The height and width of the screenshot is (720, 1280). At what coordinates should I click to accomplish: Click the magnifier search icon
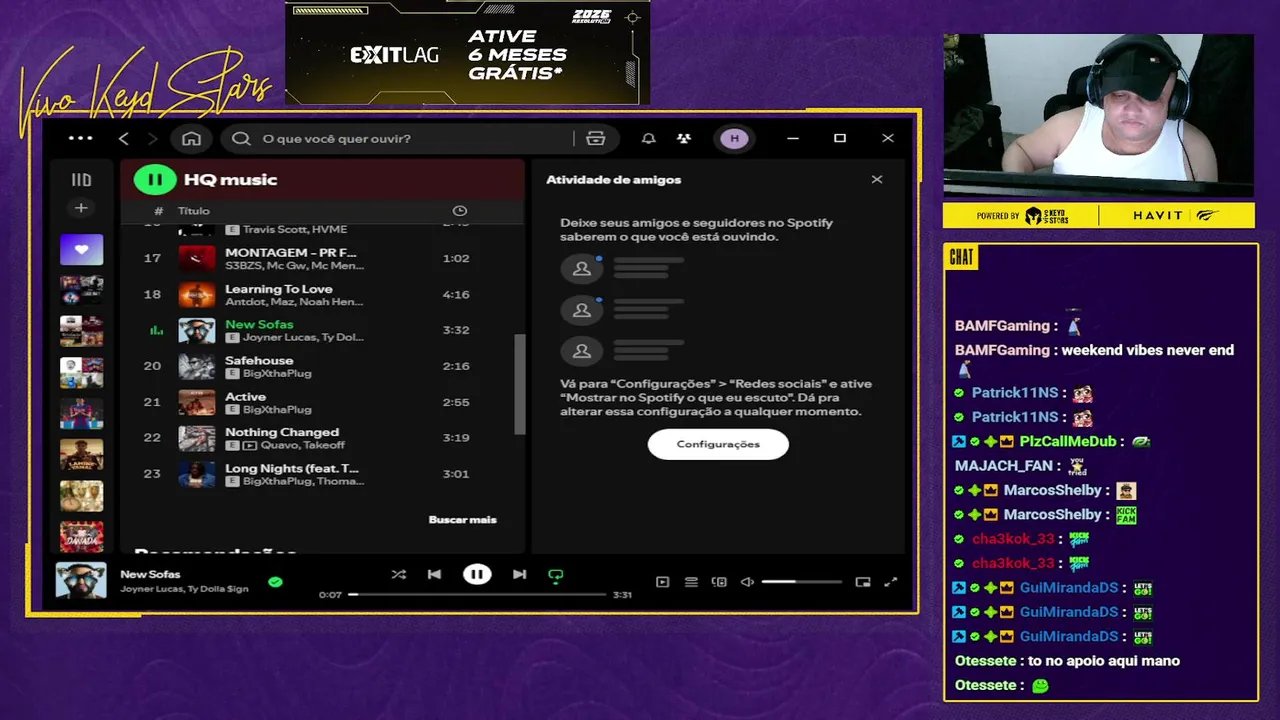(x=241, y=138)
